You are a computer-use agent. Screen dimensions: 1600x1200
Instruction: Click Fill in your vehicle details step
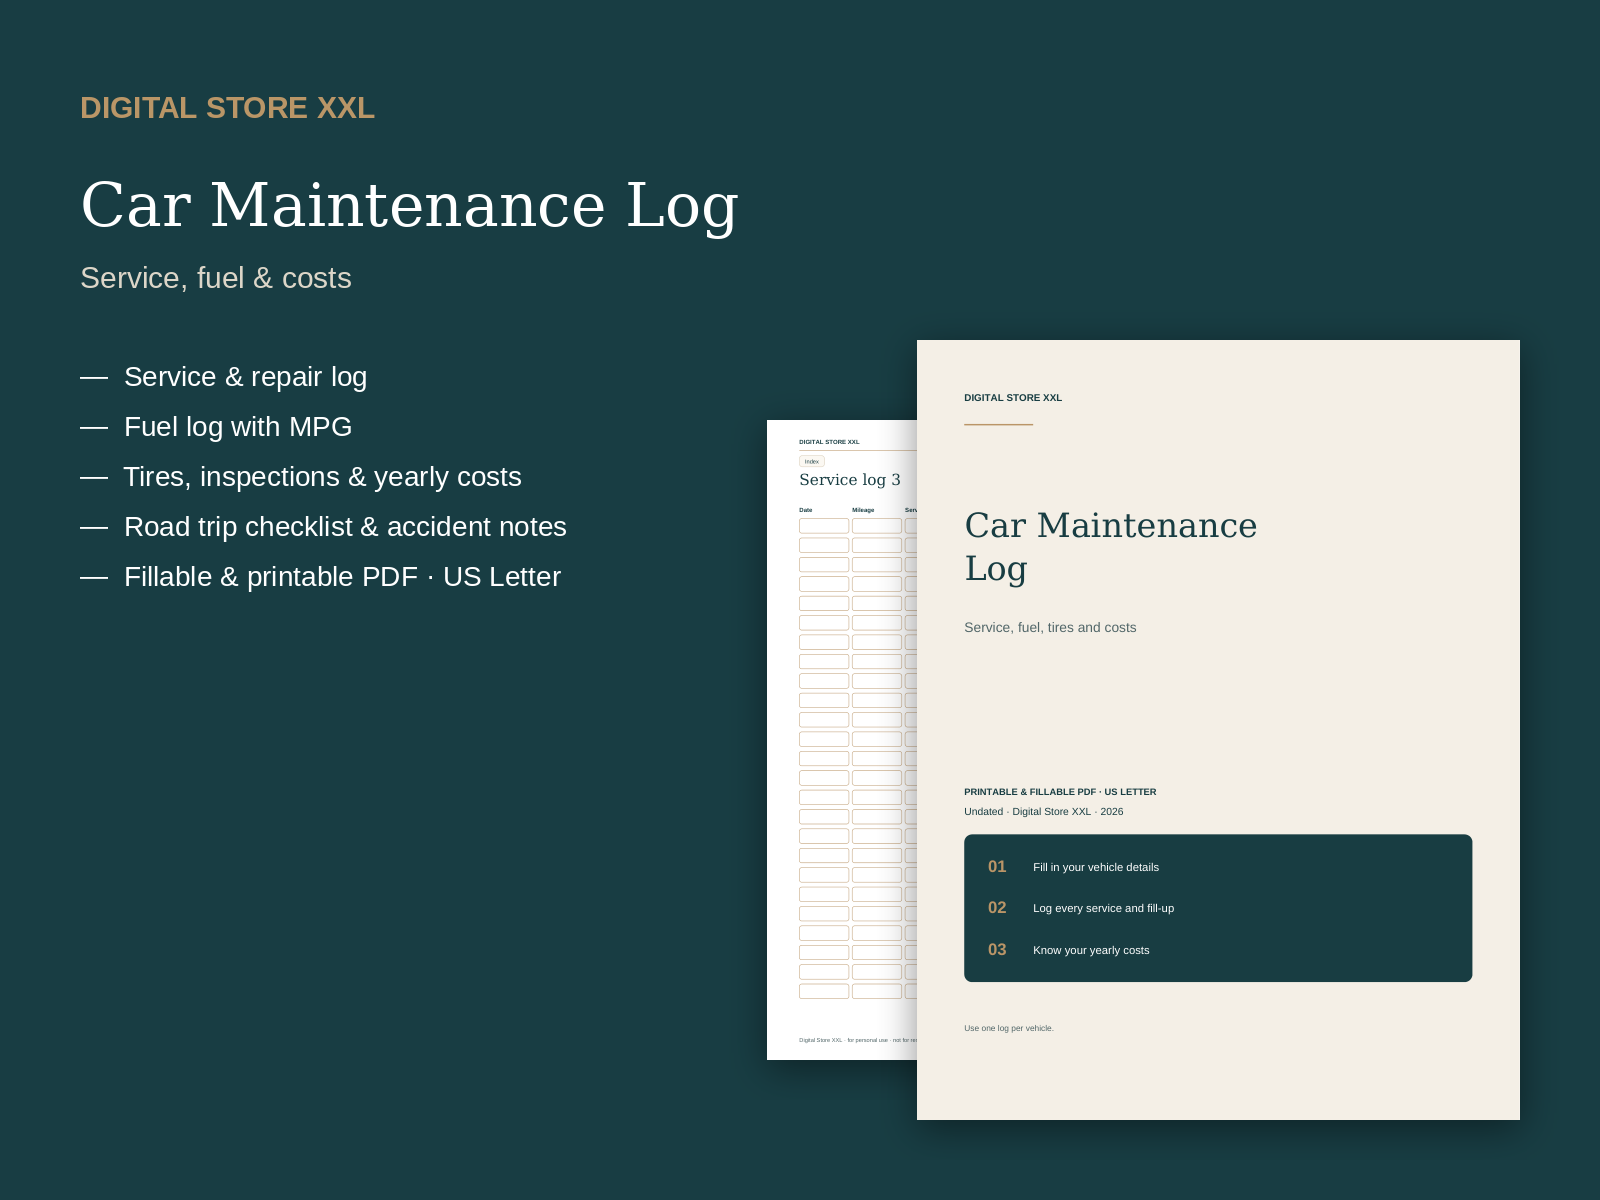pos(1096,867)
